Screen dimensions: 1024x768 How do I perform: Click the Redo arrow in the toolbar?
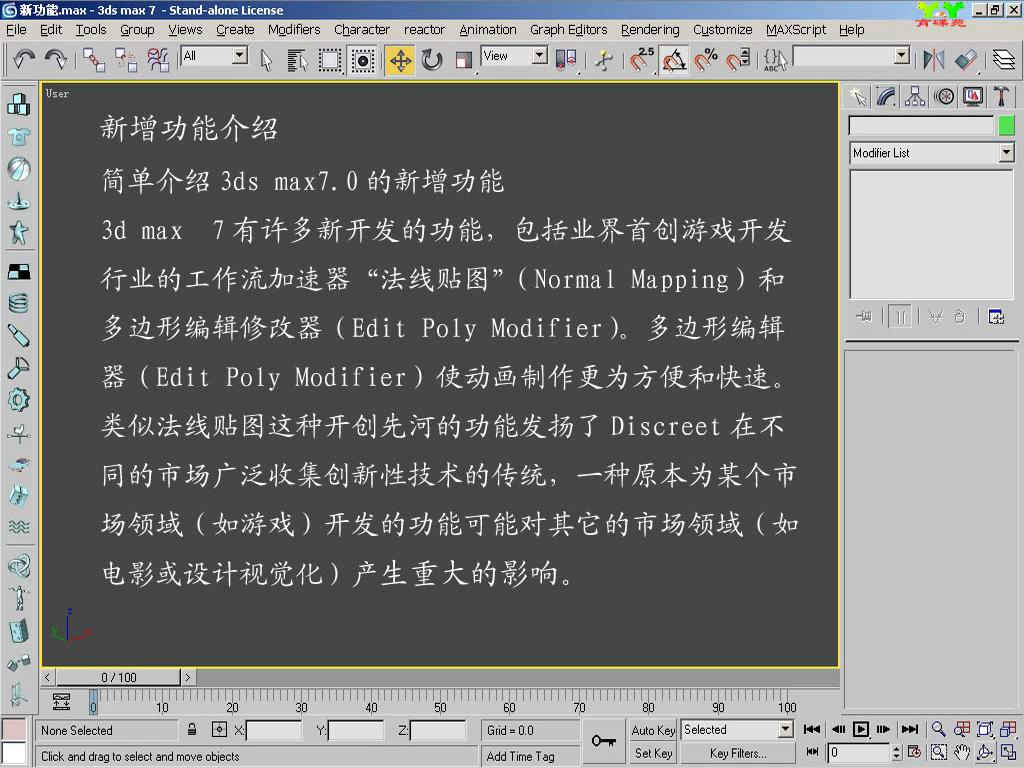click(x=56, y=60)
